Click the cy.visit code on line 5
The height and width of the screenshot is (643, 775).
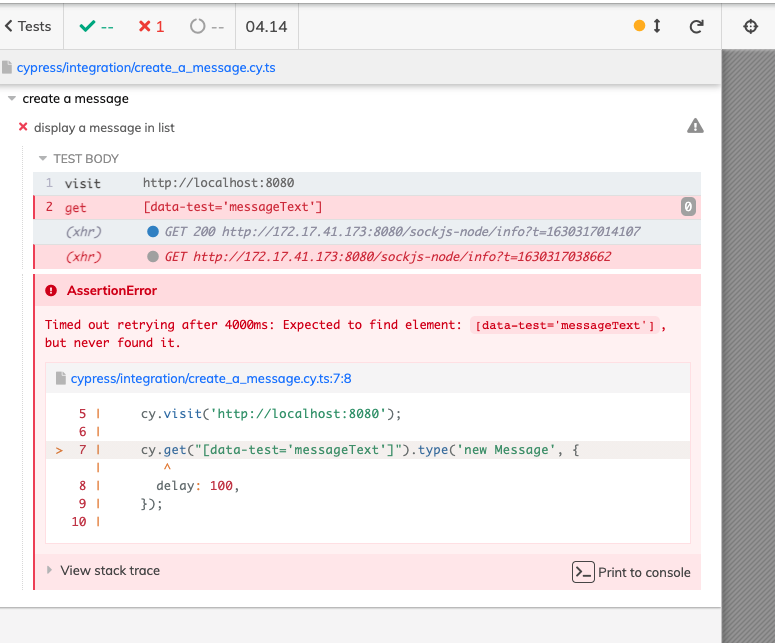click(271, 414)
